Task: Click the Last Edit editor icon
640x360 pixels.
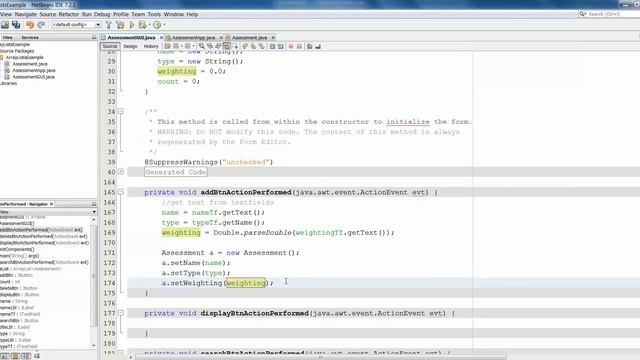Action: tap(167, 46)
